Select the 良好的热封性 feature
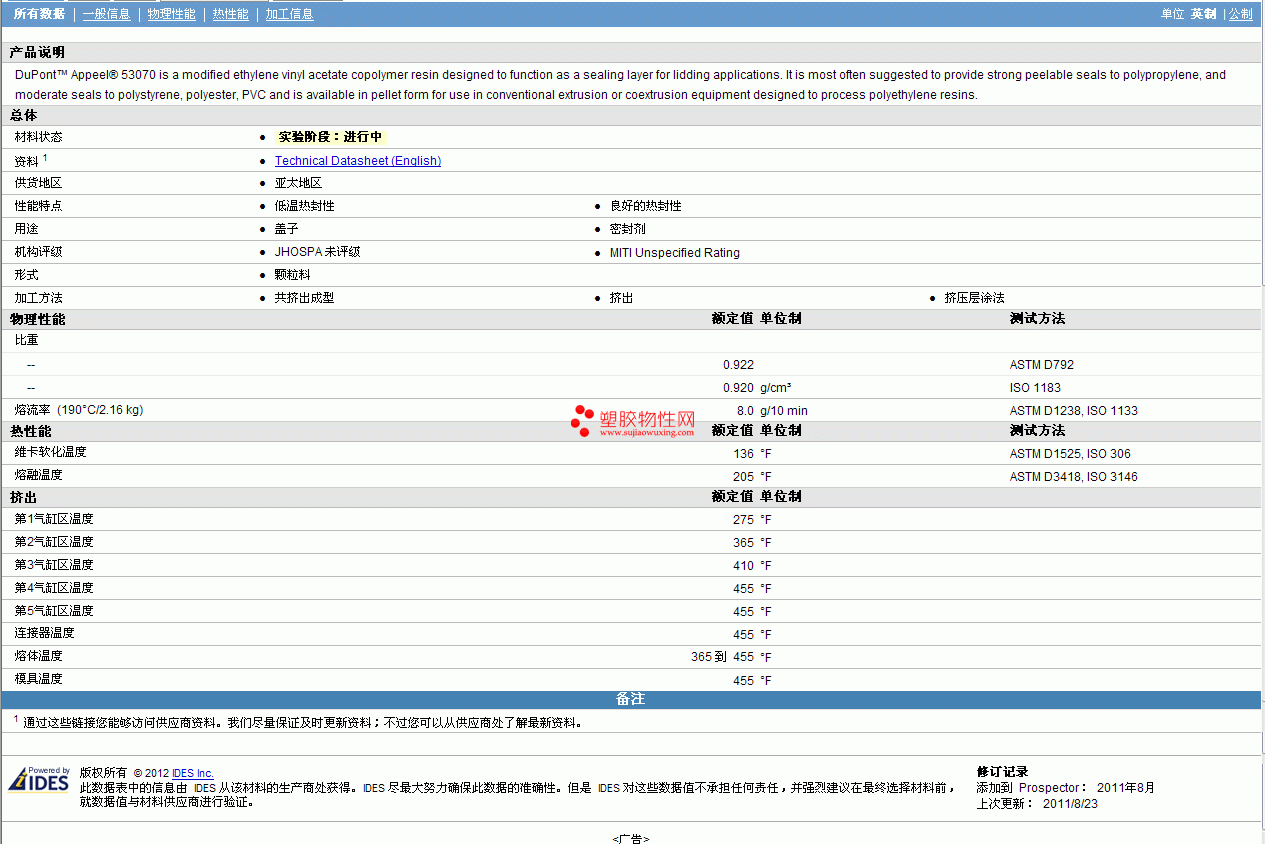Image resolution: width=1265 pixels, height=844 pixels. coord(646,206)
